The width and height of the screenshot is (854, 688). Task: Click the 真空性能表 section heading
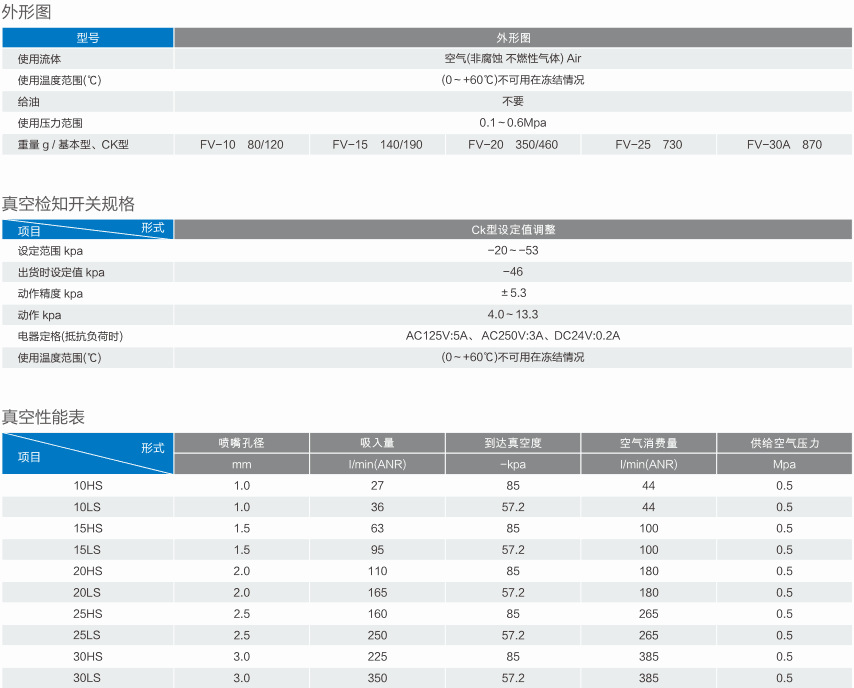(x=42, y=418)
